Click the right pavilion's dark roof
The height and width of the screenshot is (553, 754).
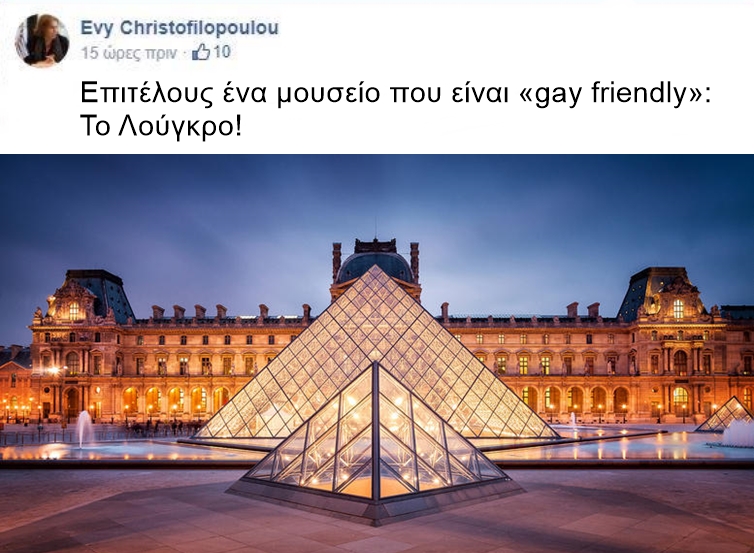[x=656, y=292]
